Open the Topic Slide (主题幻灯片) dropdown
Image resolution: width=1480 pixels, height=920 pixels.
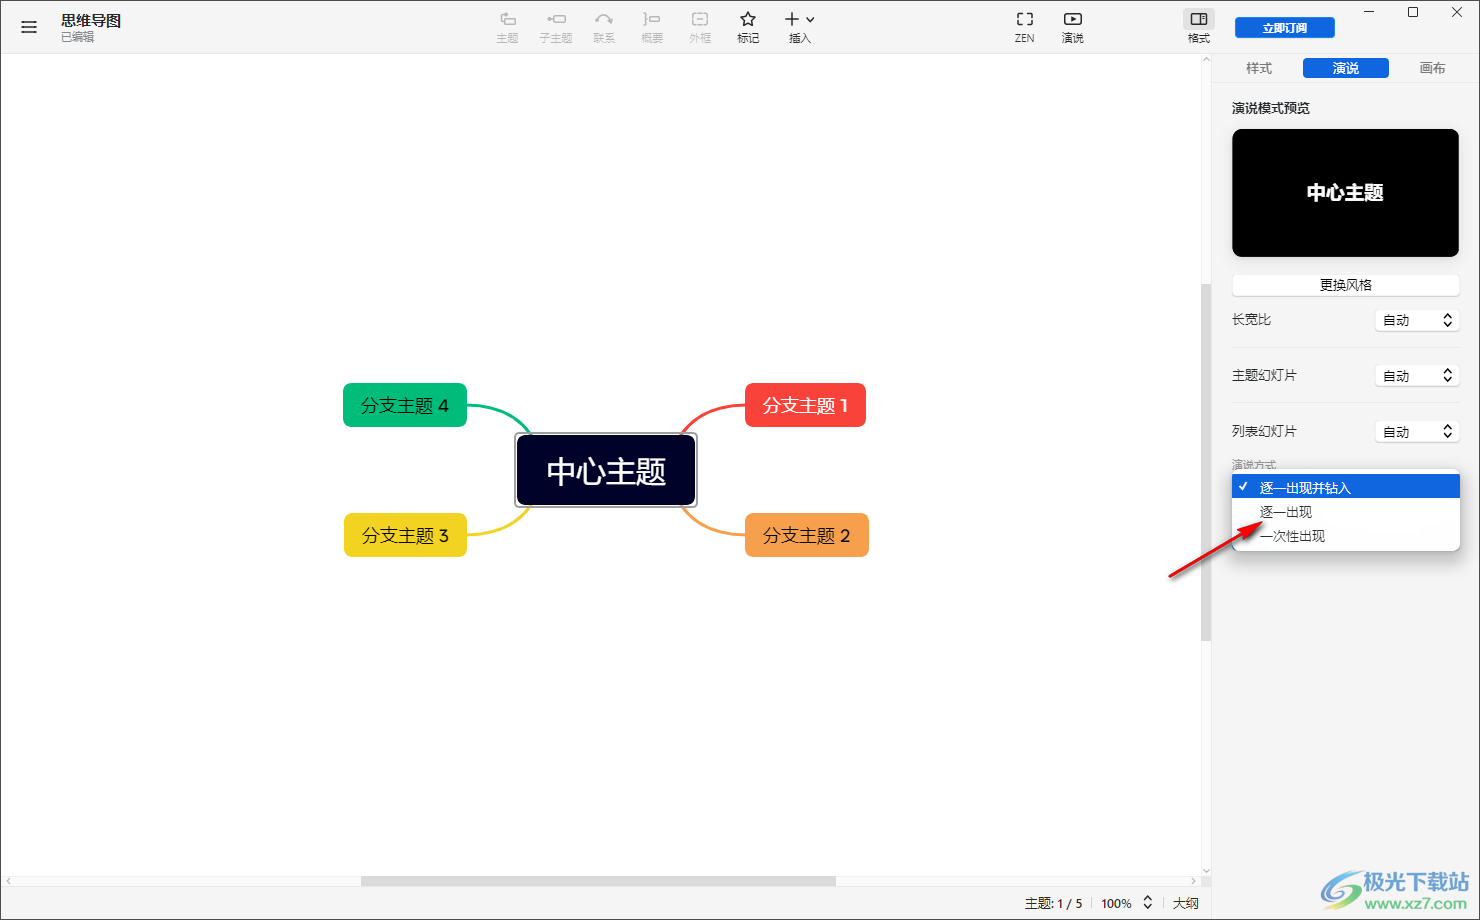point(1418,376)
